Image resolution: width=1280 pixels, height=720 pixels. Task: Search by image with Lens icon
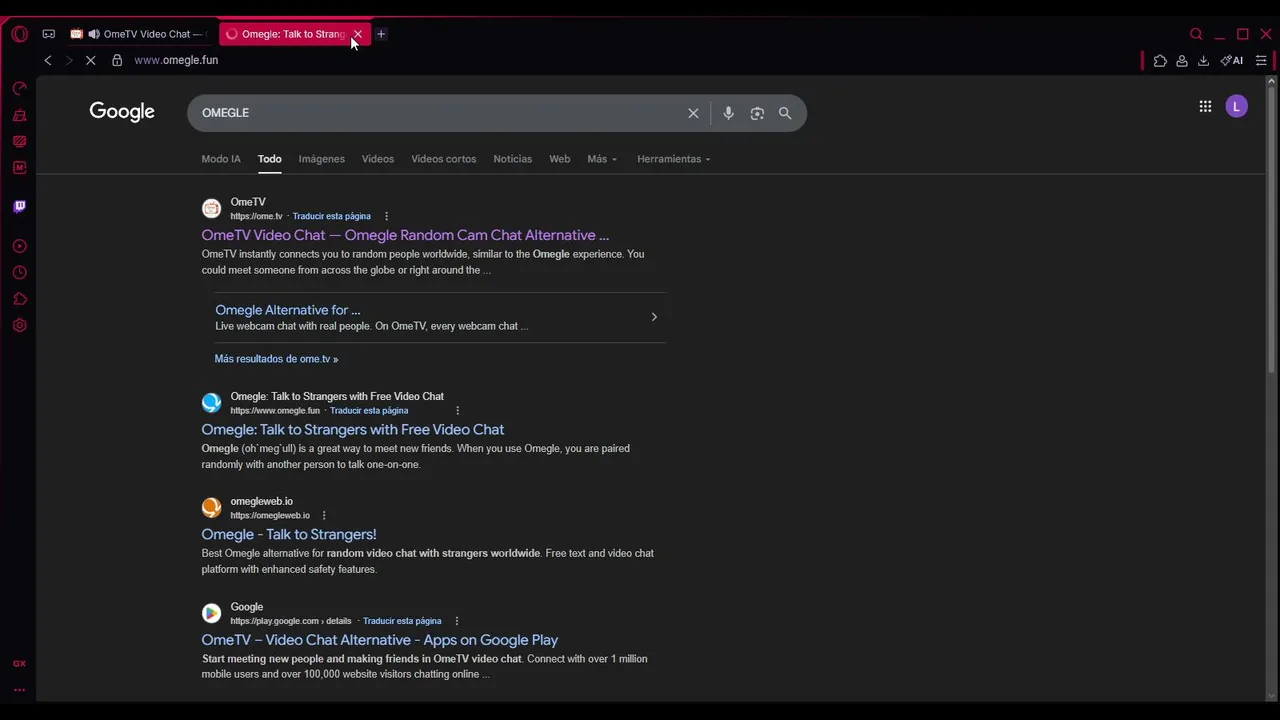(757, 113)
